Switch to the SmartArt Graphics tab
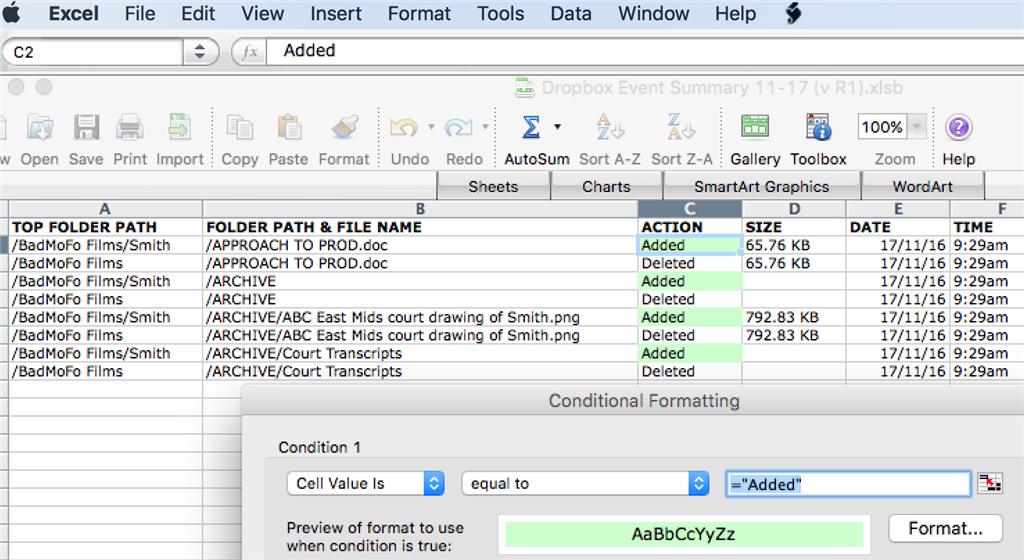This screenshot has width=1024, height=560. pyautogui.click(x=761, y=187)
